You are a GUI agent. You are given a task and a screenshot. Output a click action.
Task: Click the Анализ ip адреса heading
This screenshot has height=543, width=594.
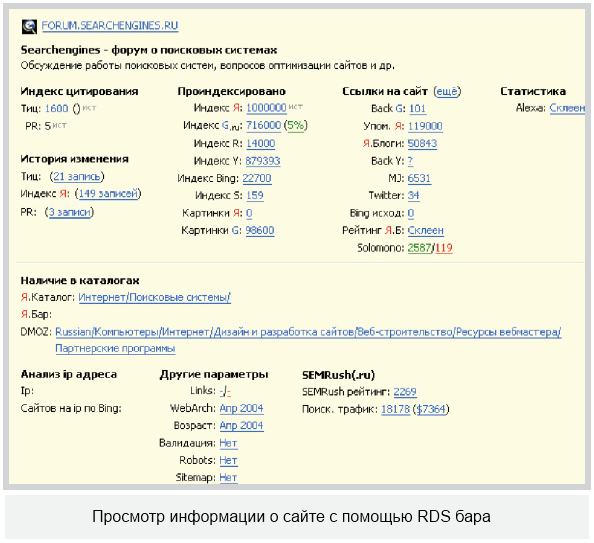[x=69, y=374]
